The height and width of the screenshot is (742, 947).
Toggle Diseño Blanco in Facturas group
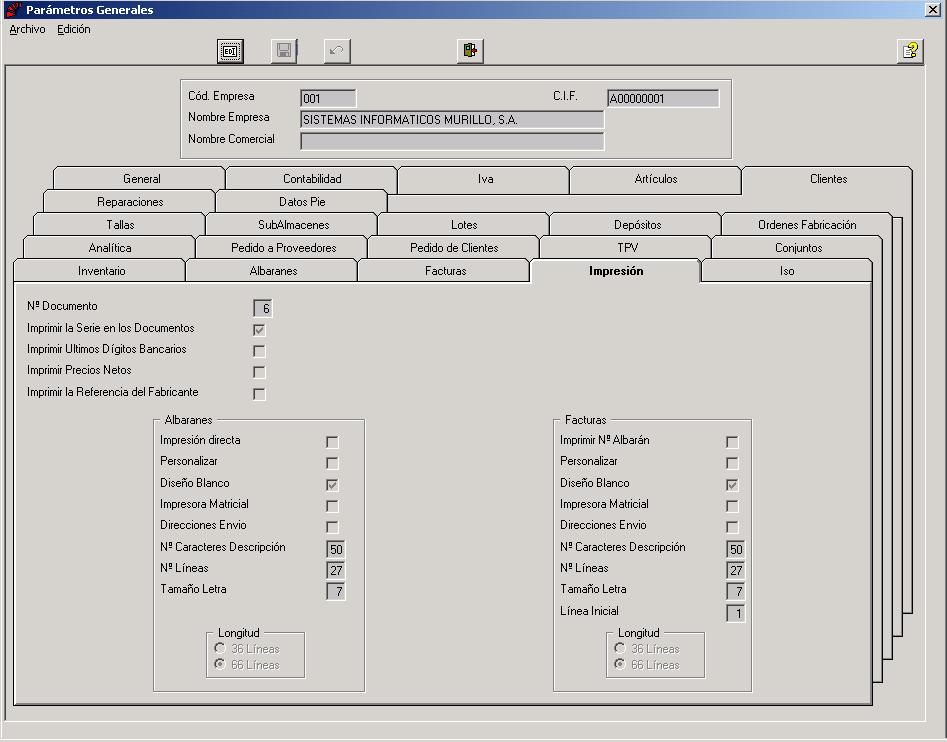click(732, 485)
